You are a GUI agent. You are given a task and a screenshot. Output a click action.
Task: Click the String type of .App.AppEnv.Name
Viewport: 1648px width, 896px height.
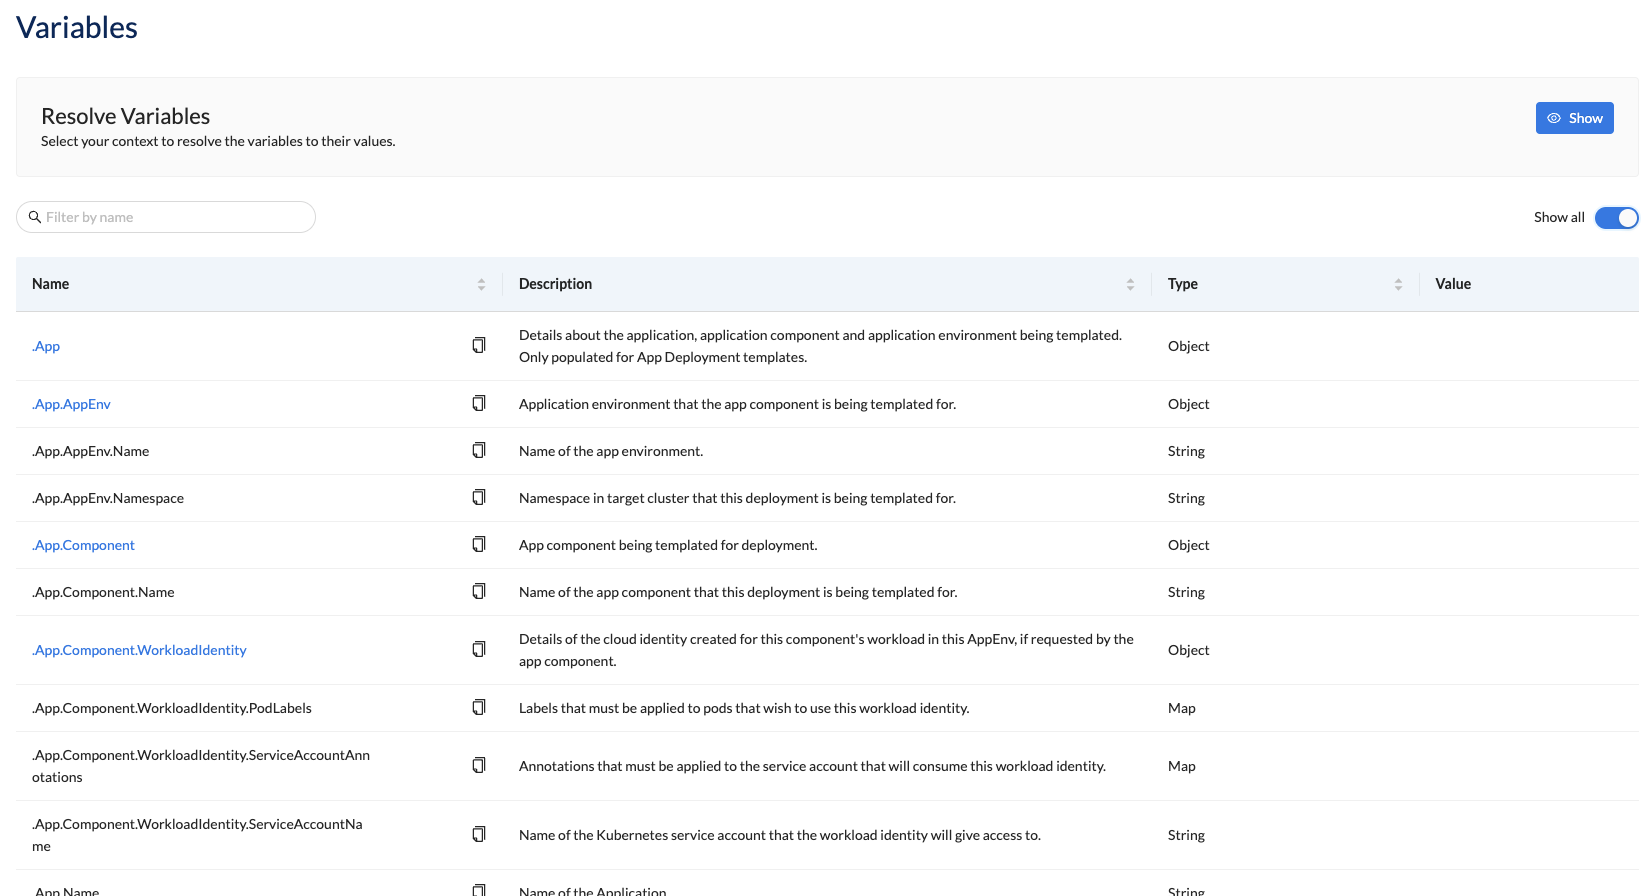point(1186,451)
